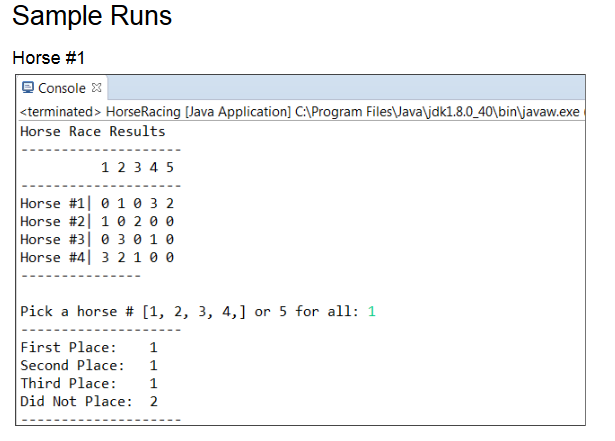The width and height of the screenshot is (615, 441).
Task: Click the Console view icon
Action: pos(28,88)
